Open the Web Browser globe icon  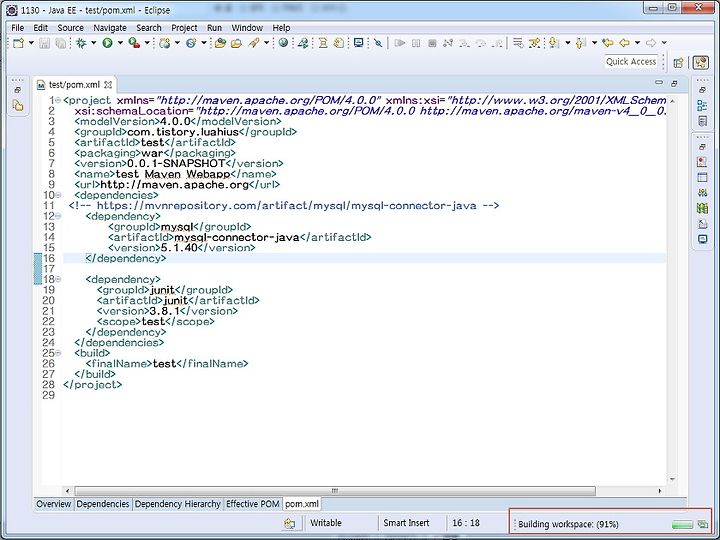283,43
